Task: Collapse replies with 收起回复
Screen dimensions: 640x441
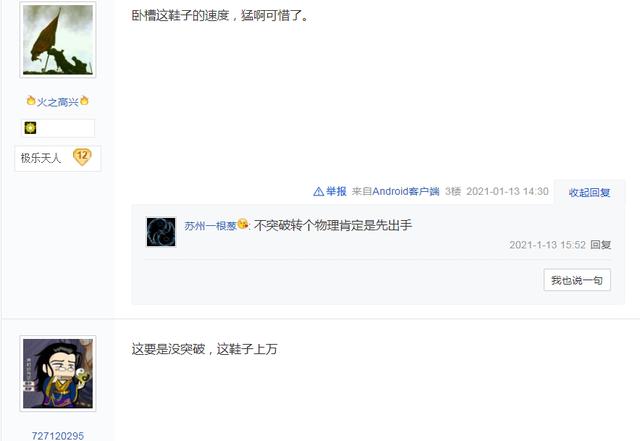Action: coord(589,192)
